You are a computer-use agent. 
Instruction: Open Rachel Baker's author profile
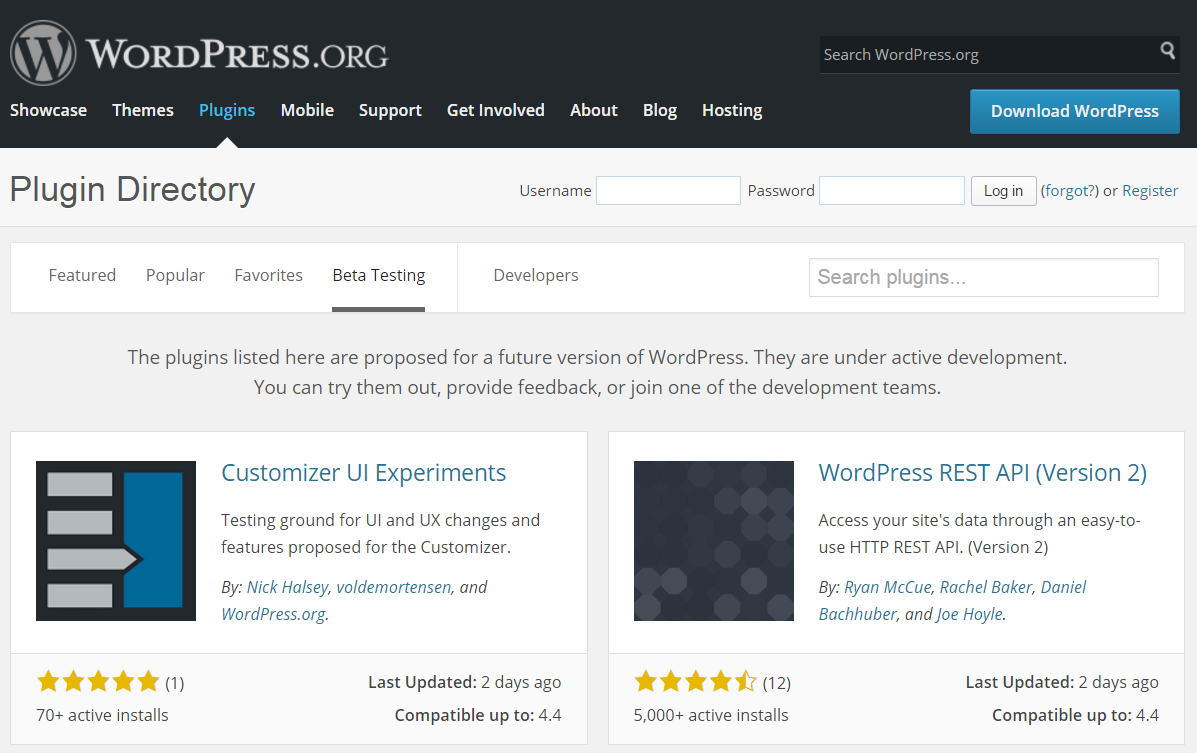(x=986, y=587)
